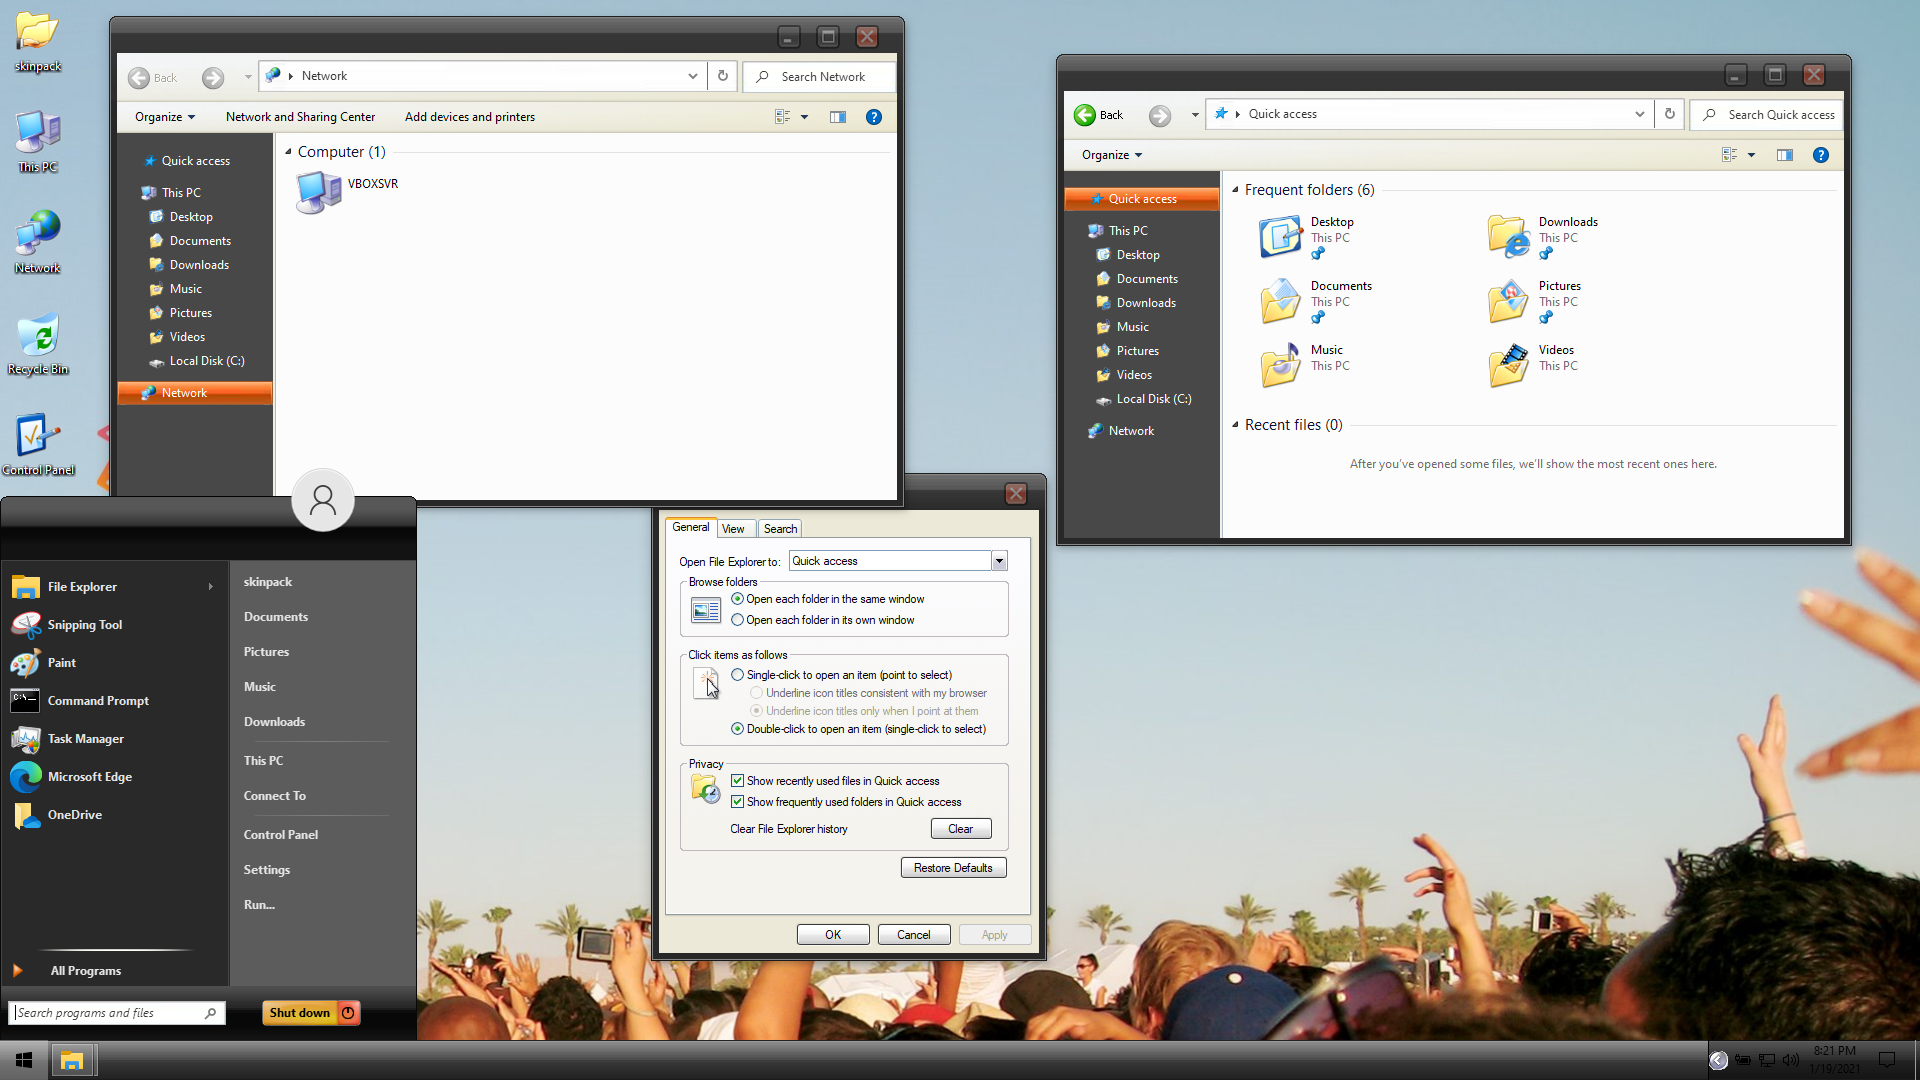
Task: Click the Restore Defaults button
Action: pyautogui.click(x=952, y=868)
